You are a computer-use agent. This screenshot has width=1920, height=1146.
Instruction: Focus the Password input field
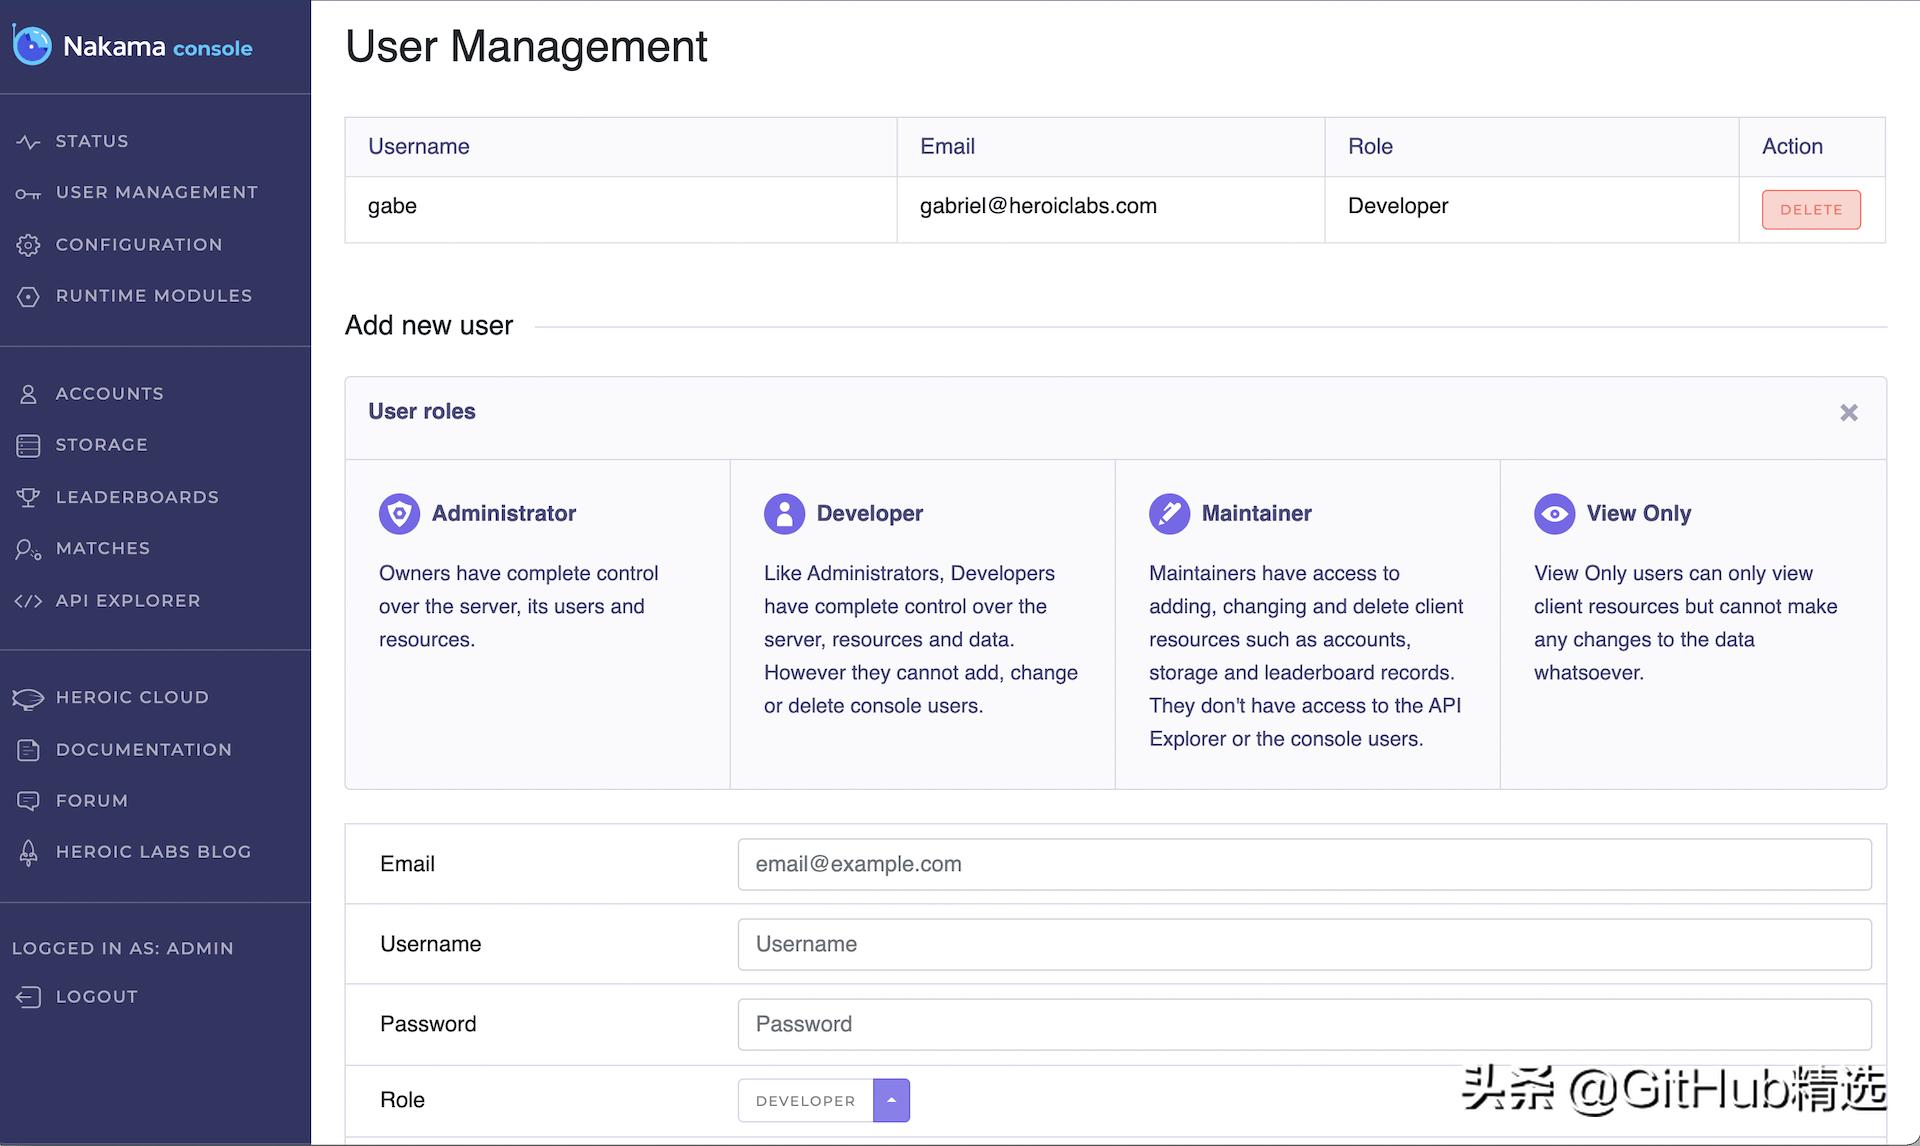1304,1024
